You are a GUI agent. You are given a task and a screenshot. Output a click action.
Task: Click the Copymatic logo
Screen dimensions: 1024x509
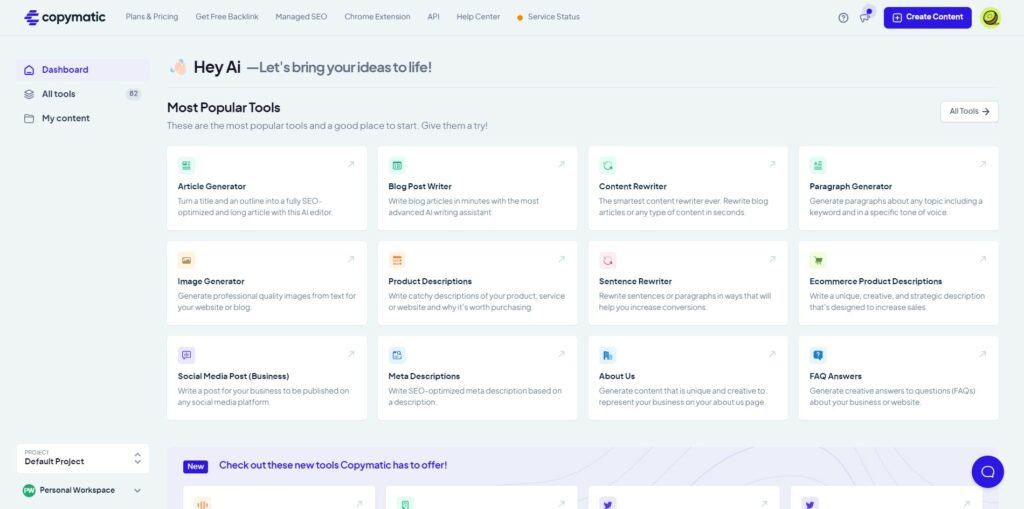(x=64, y=18)
